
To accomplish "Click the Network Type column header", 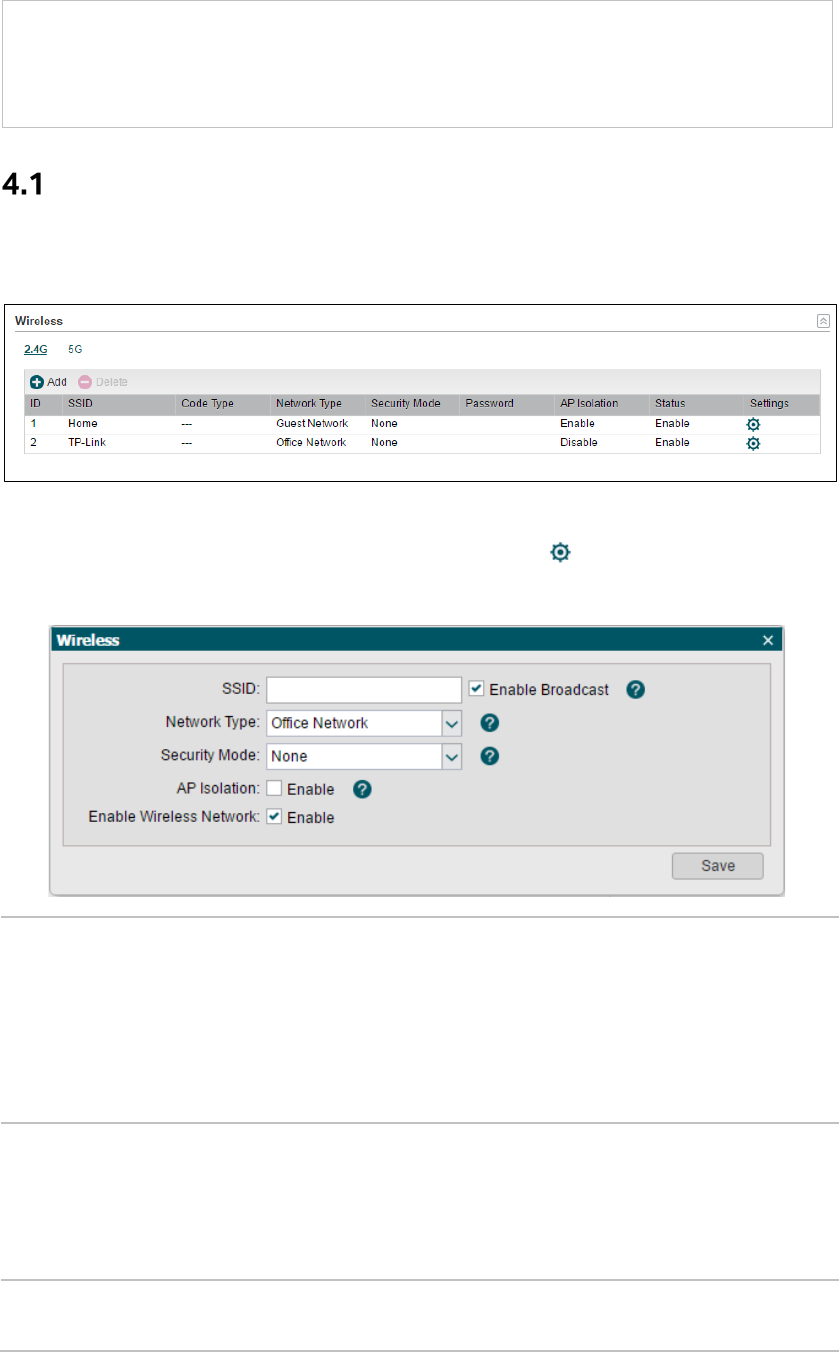I will 309,404.
